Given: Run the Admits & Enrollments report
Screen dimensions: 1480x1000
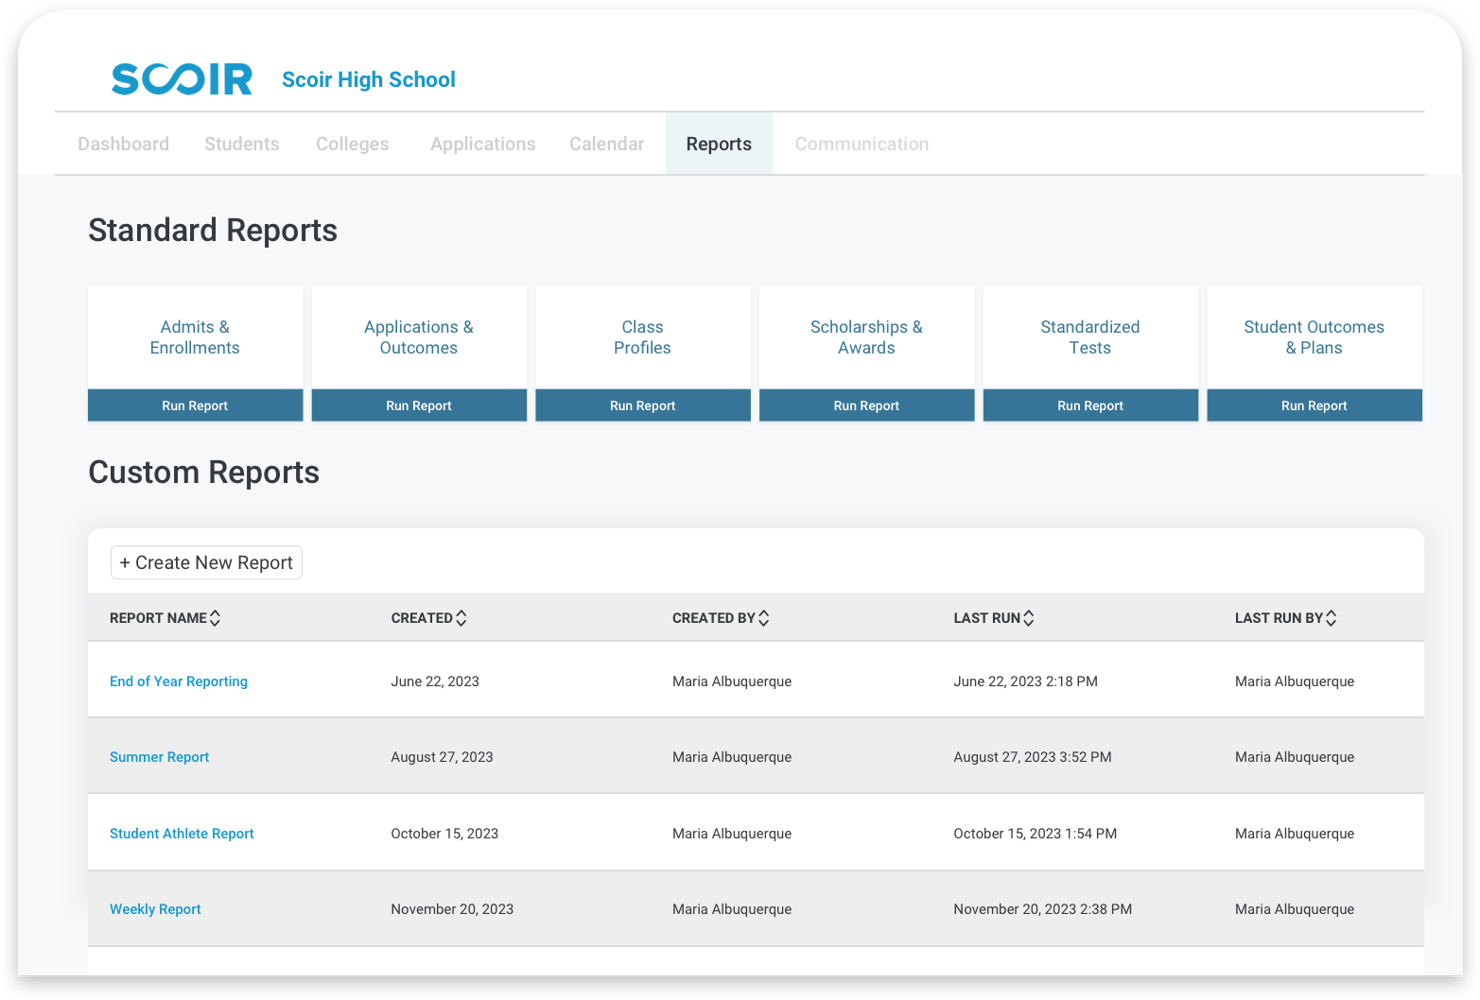Looking at the screenshot, I should coord(194,405).
